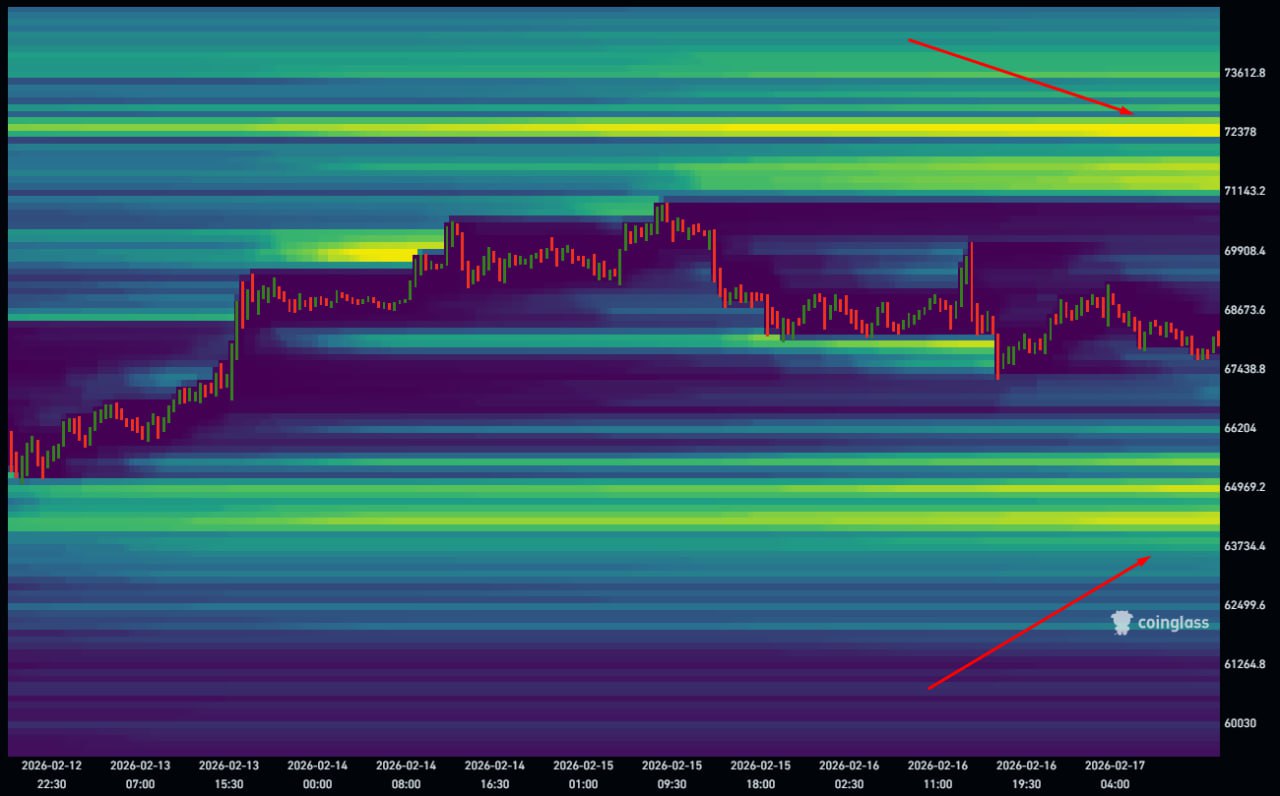Click the lower red arrow's tip

pyautogui.click(x=1149, y=557)
